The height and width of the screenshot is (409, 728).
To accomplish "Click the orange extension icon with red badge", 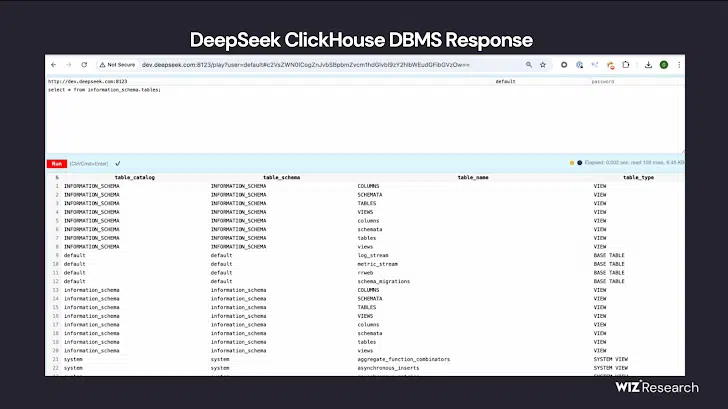I will pos(611,65).
